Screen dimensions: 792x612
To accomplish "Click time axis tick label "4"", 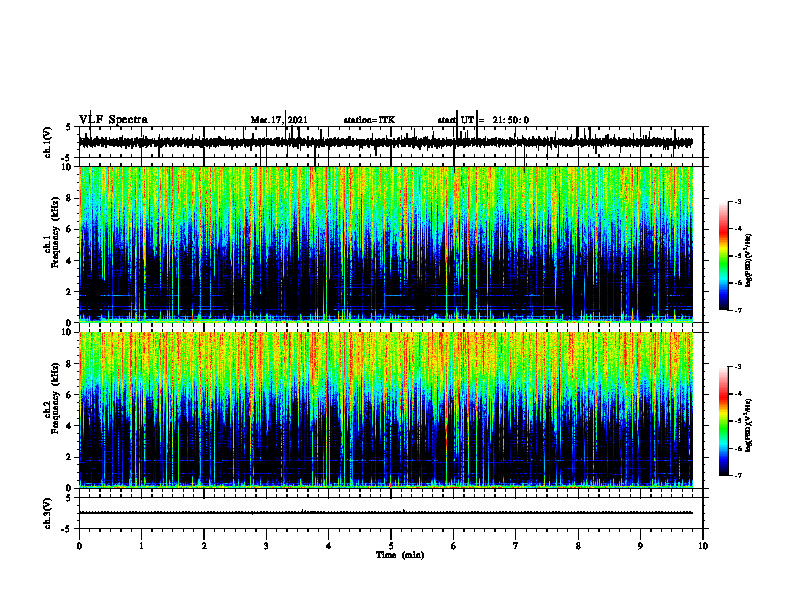I will coord(329,546).
